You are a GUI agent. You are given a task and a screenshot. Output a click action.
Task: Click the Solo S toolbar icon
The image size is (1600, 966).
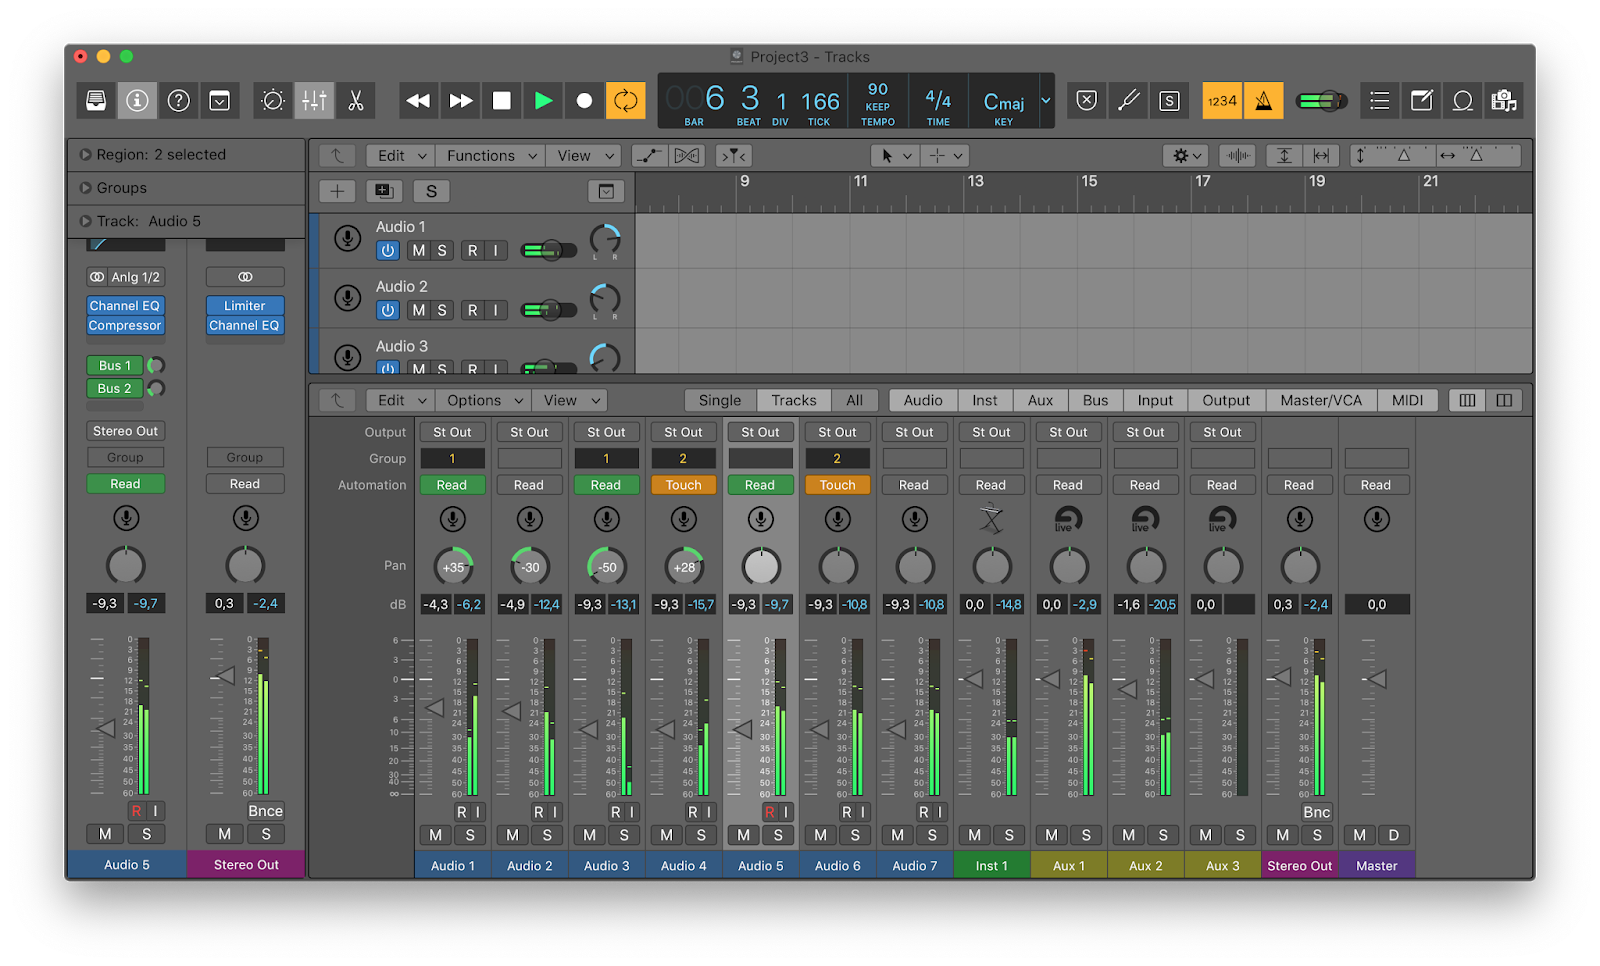[x=1169, y=100]
